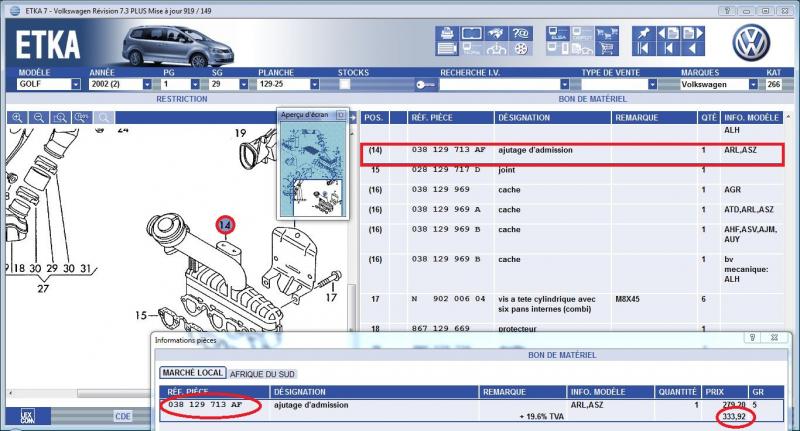The height and width of the screenshot is (431, 800).
Task: Switch to the AFRIQUE DU SUD tab
Action: (262, 374)
